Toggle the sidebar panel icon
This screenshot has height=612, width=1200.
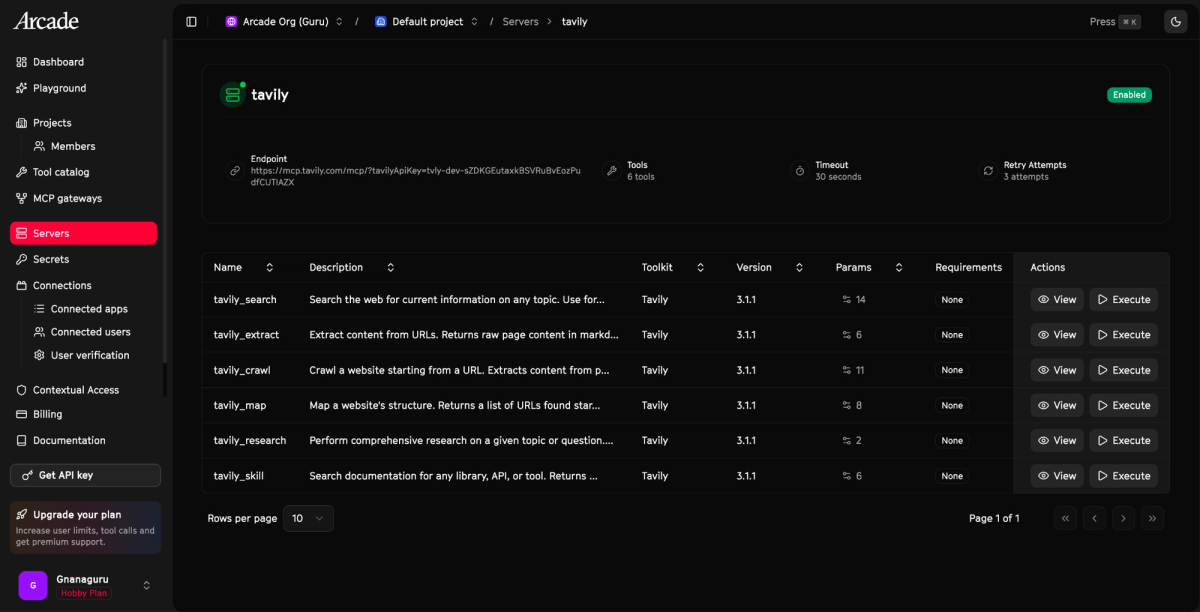(191, 21)
